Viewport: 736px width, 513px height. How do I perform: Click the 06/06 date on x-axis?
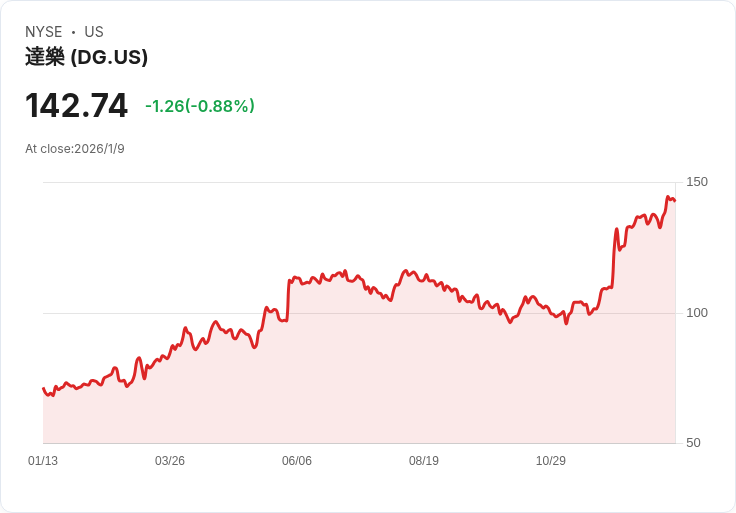[297, 461]
